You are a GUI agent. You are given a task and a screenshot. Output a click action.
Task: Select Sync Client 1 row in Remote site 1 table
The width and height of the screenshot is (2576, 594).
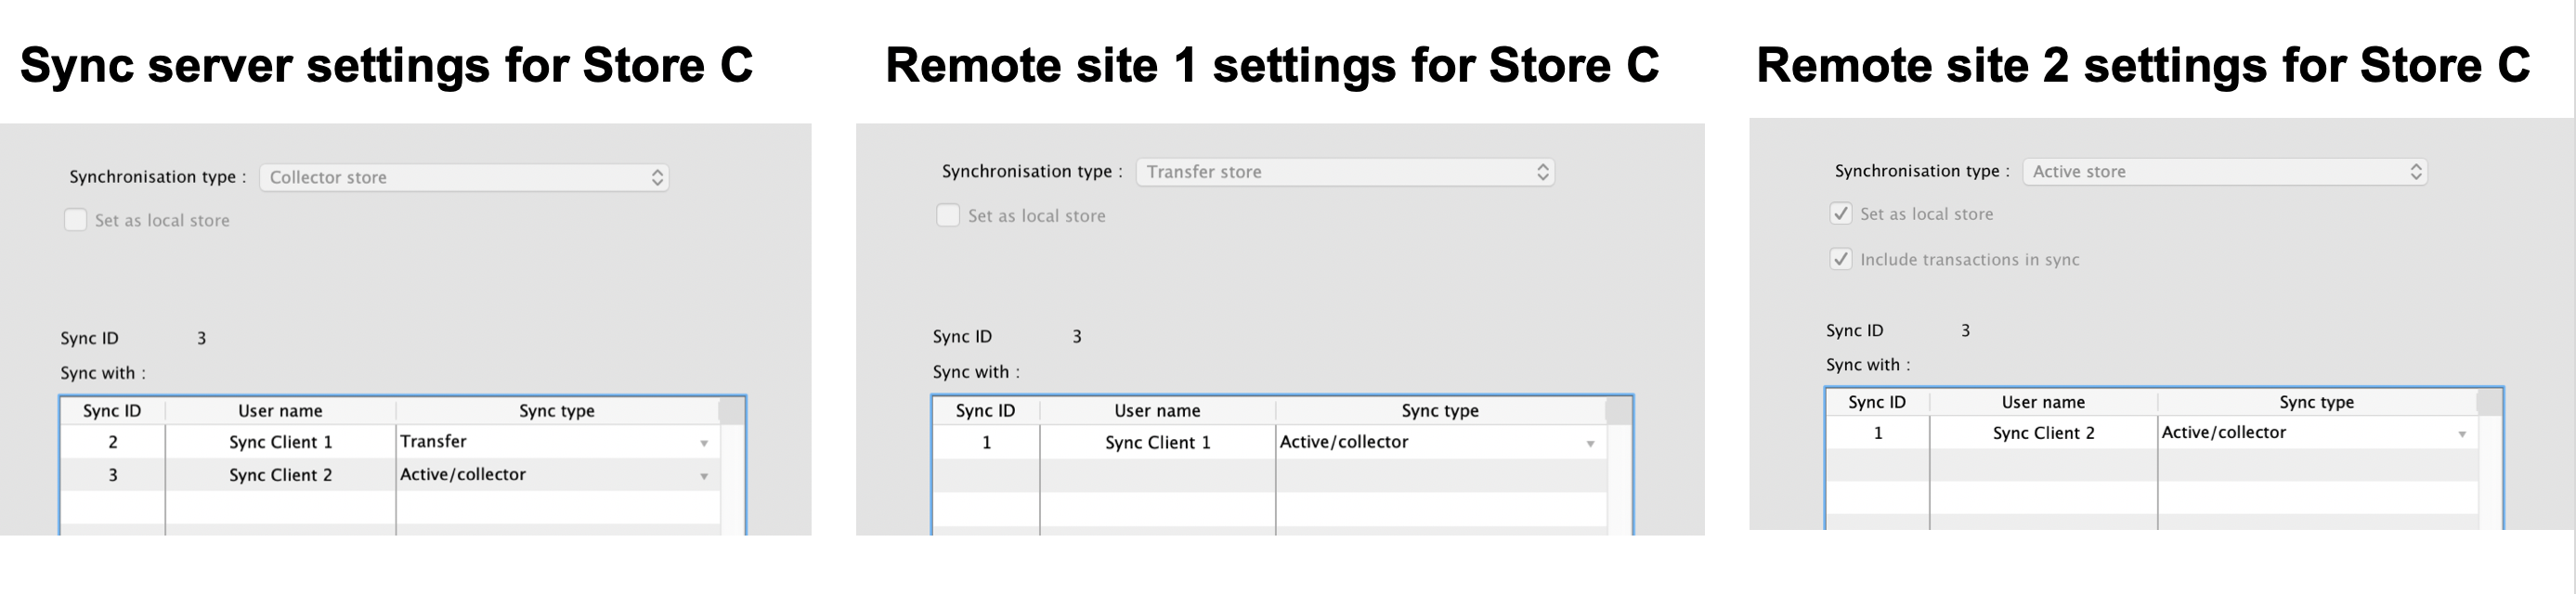pyautogui.click(x=1157, y=442)
